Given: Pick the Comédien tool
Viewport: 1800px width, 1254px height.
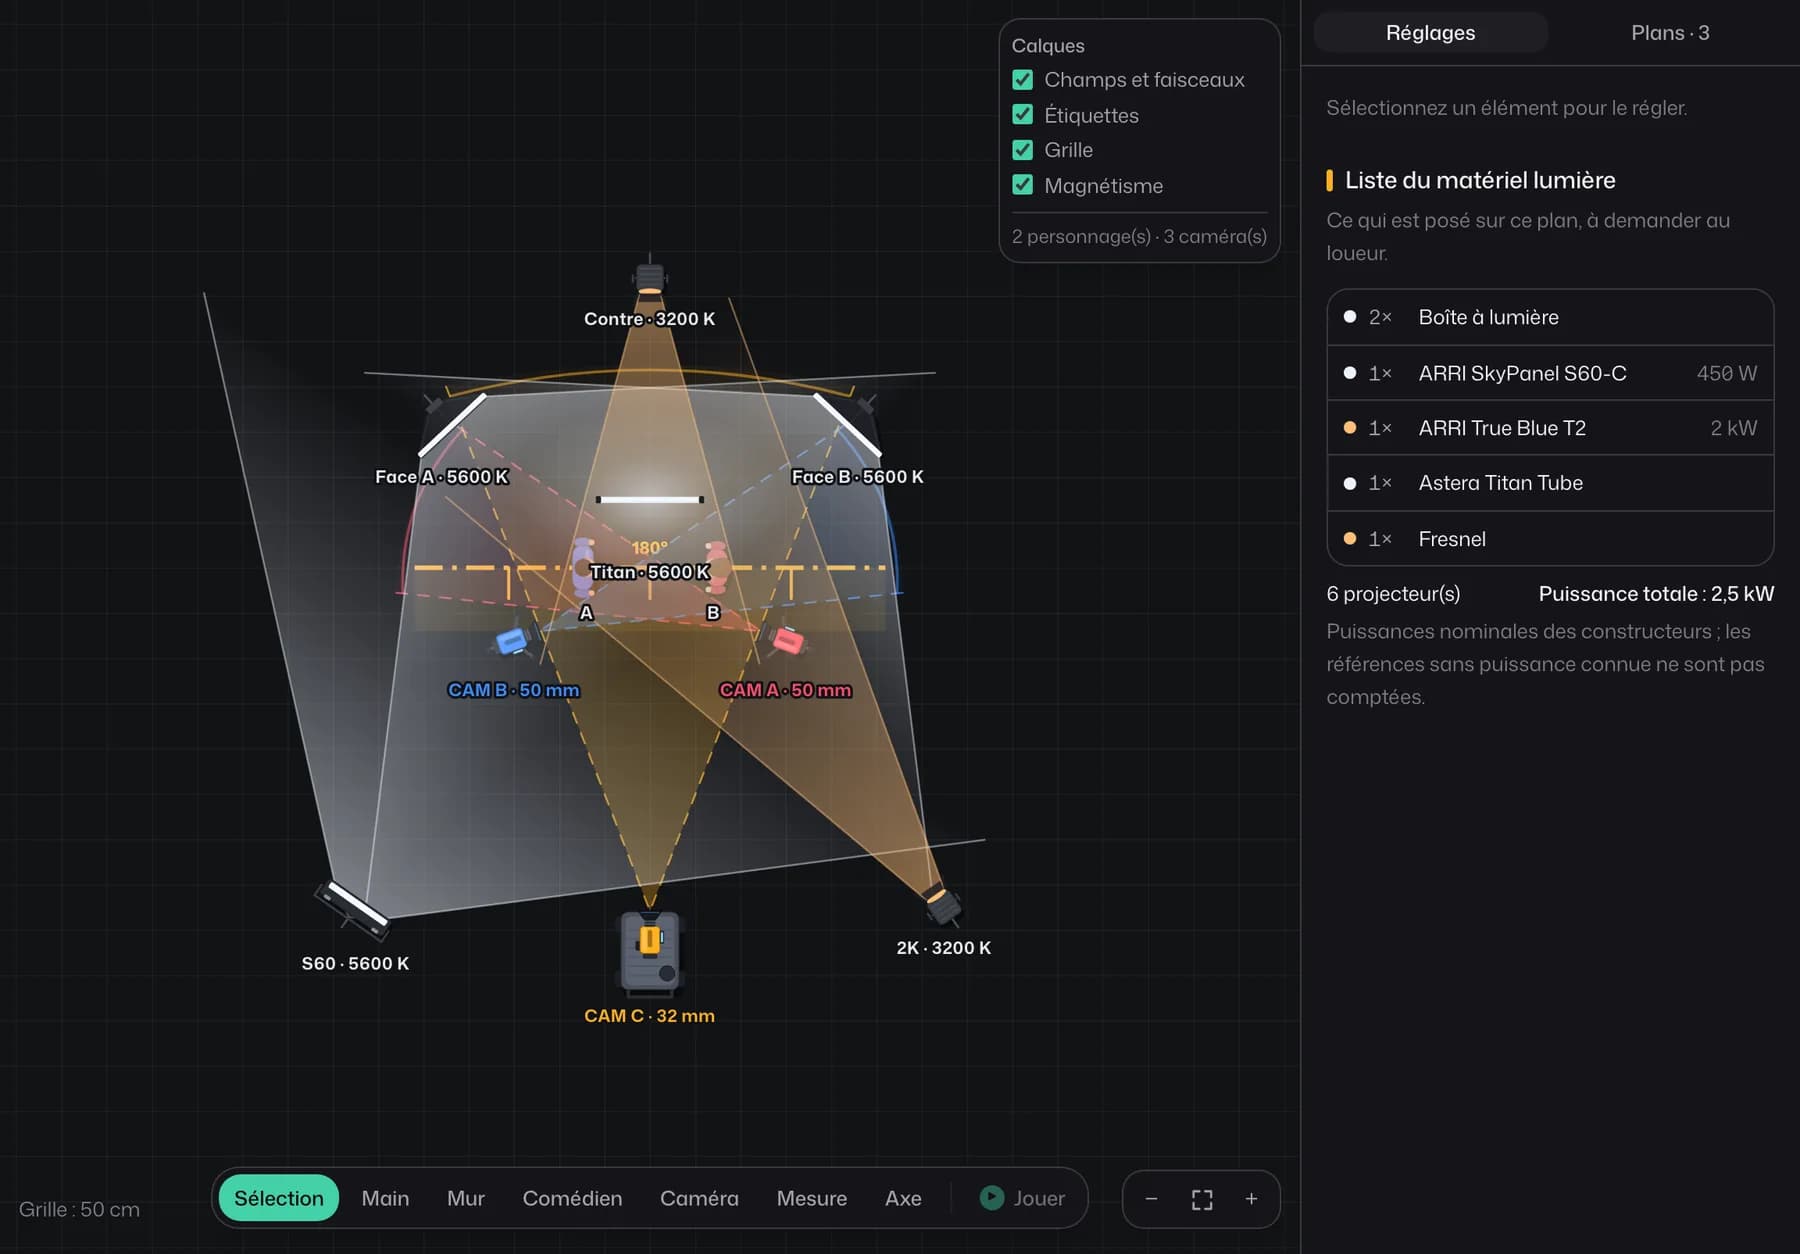Looking at the screenshot, I should coord(572,1198).
